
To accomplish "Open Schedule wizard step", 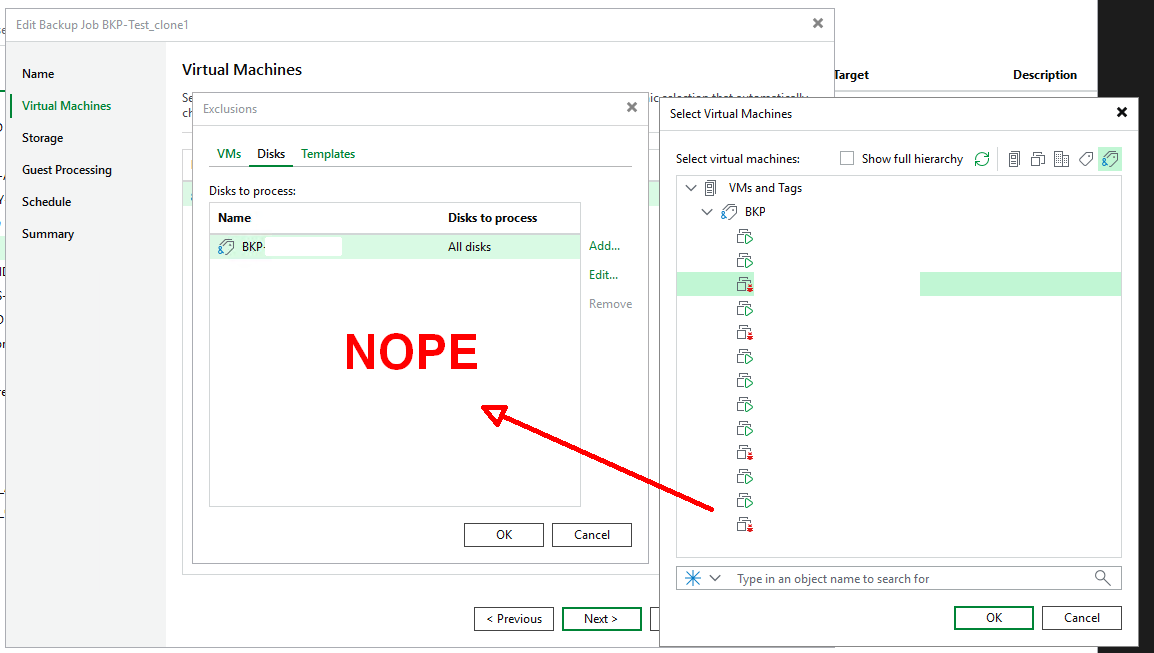I will [46, 202].
